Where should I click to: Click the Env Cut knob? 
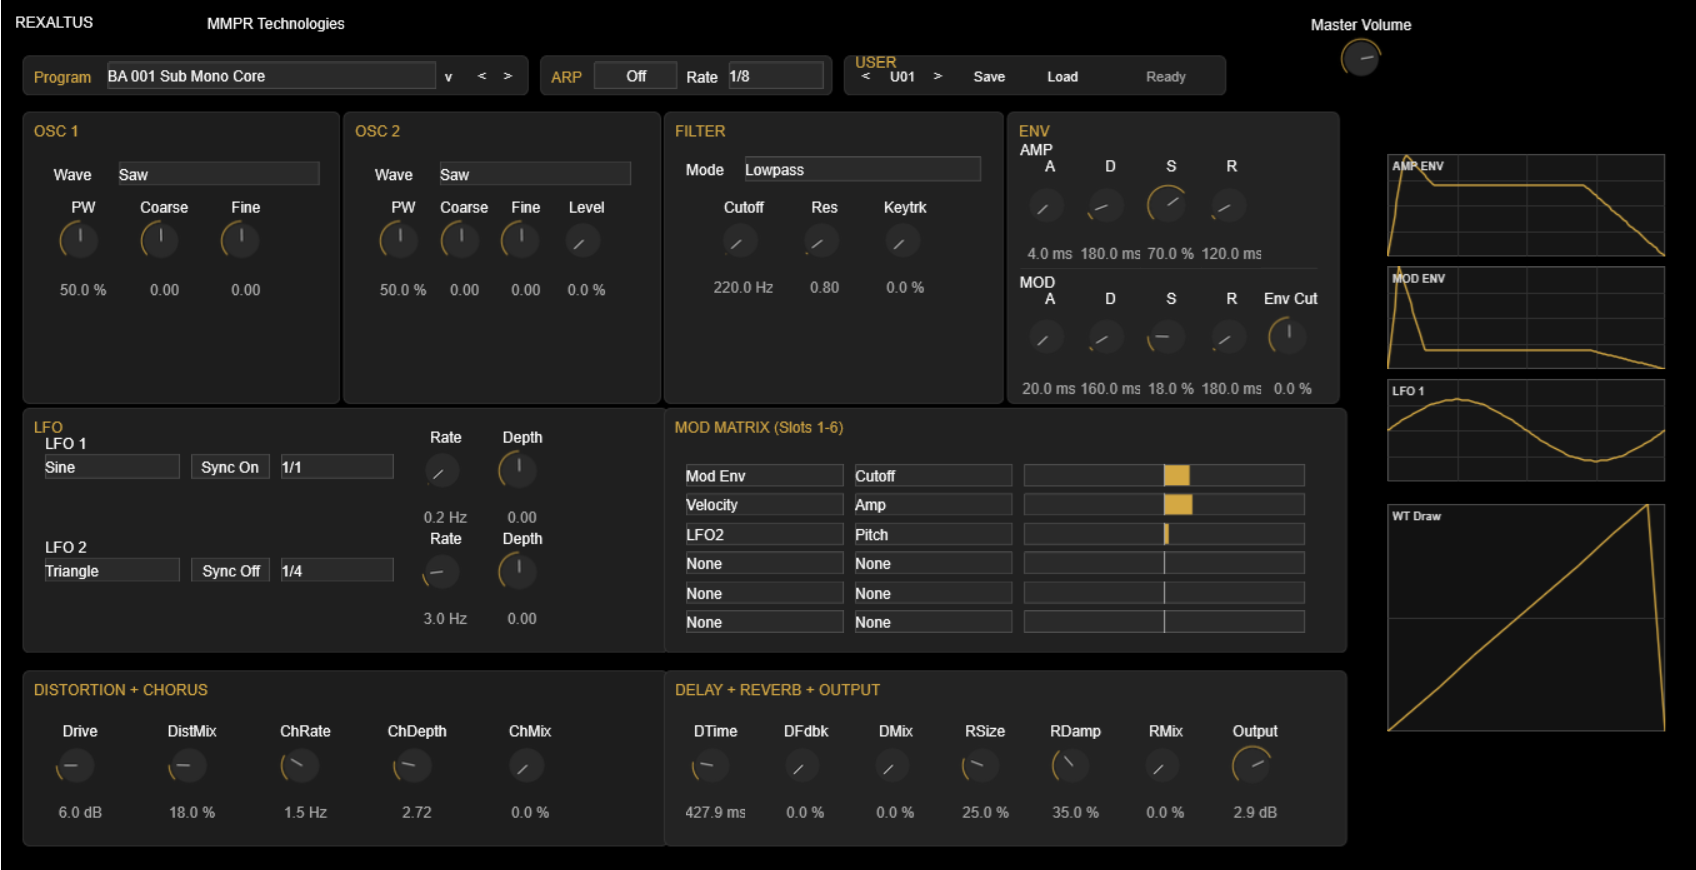point(1287,336)
